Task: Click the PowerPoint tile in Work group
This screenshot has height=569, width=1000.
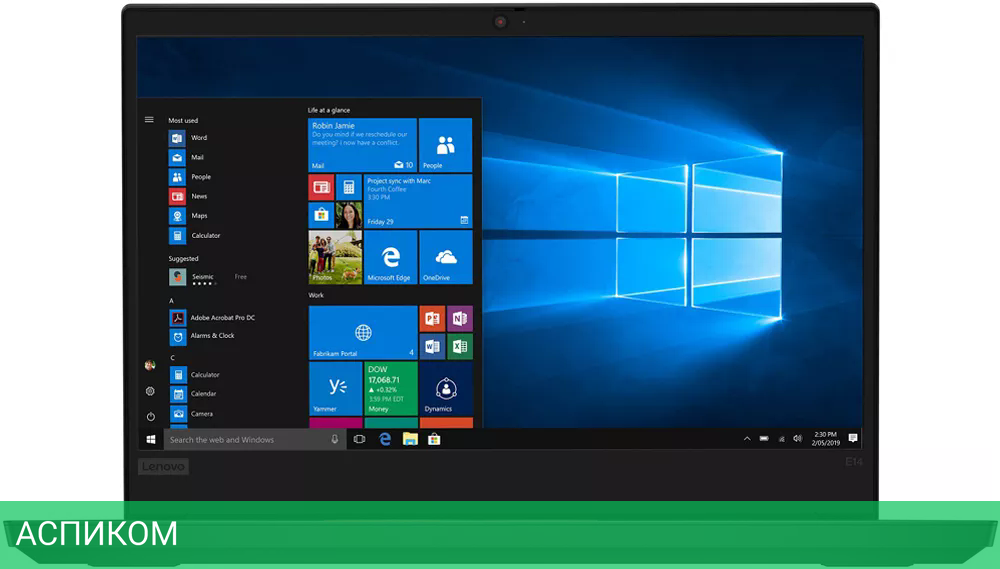Action: 432,319
